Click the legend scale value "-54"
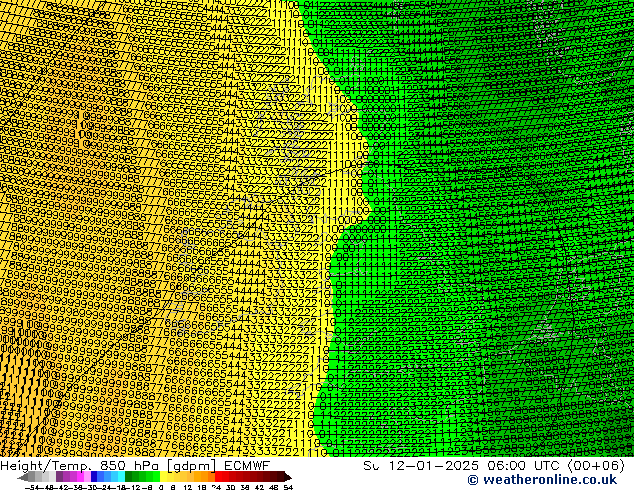This screenshot has height=490, width=634. point(32,488)
